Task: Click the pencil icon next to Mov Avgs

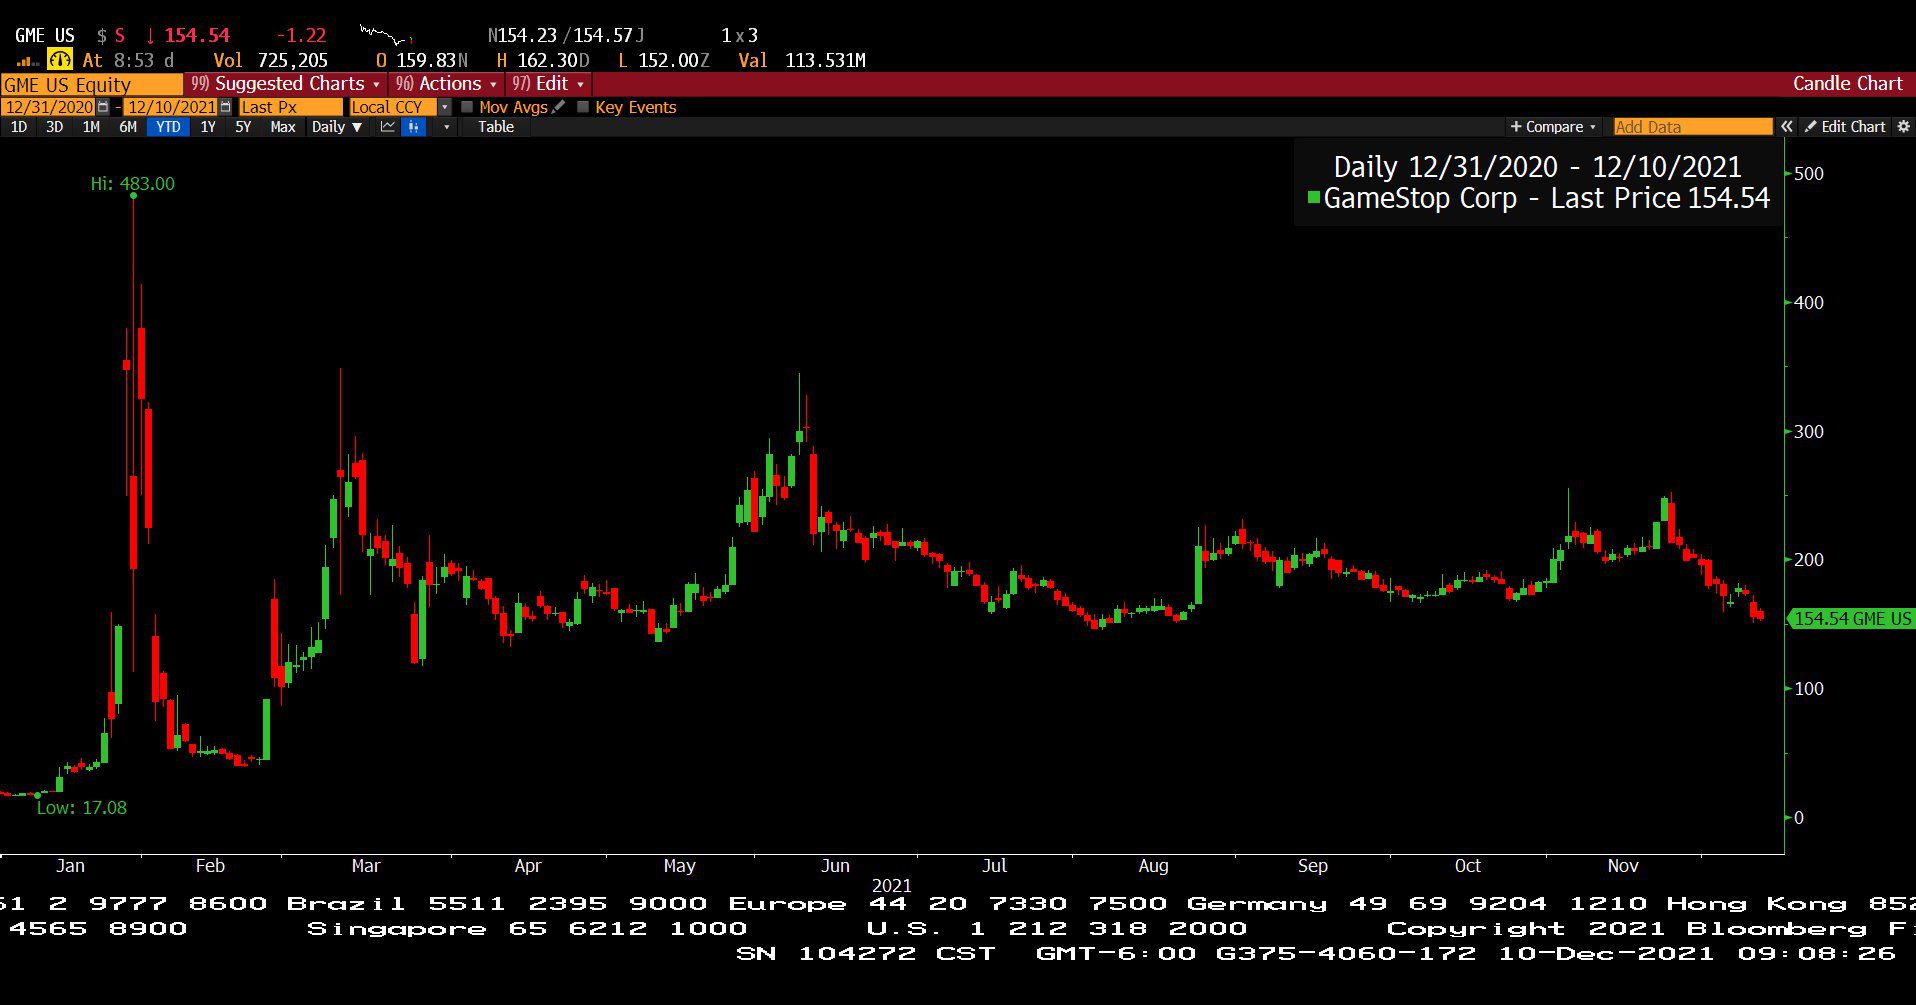Action: (x=558, y=107)
